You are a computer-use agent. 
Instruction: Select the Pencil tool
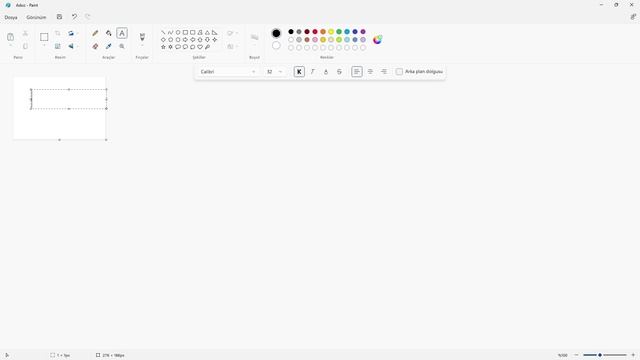tap(96, 33)
